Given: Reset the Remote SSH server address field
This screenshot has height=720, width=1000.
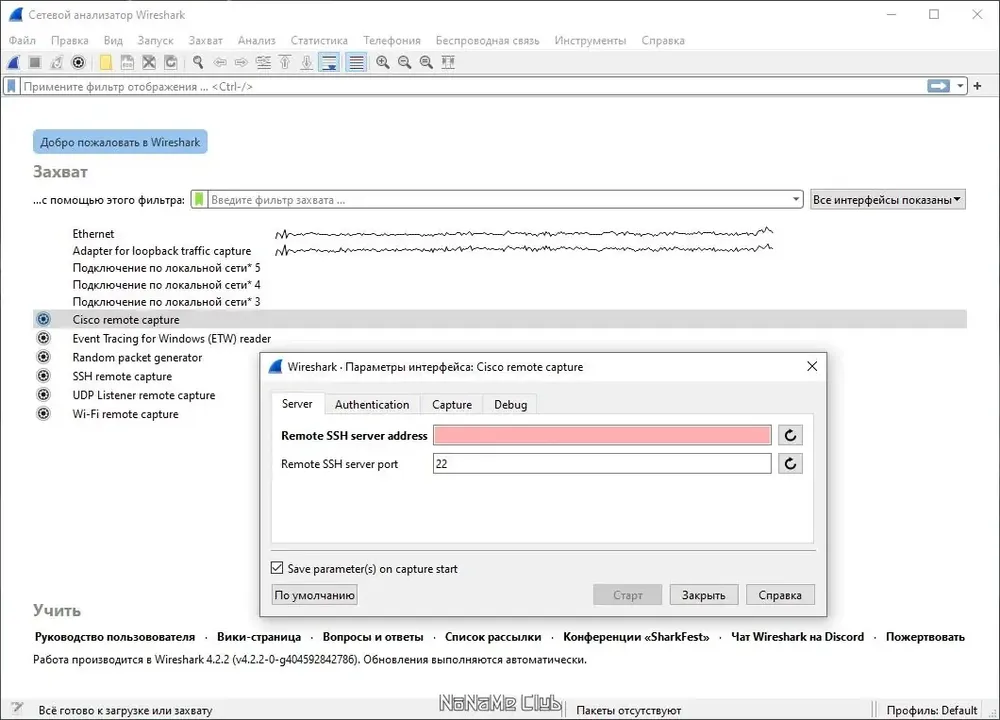Looking at the screenshot, I should (790, 436).
